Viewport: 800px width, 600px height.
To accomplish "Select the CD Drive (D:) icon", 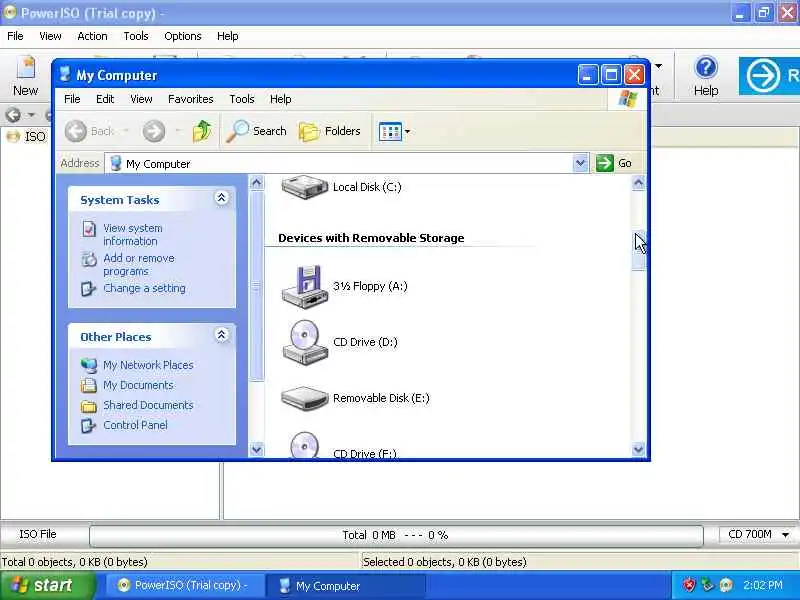I will point(305,342).
